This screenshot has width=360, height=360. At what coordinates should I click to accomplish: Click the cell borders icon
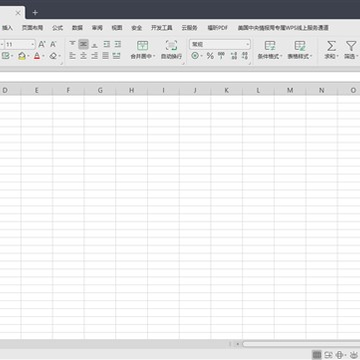[5, 56]
